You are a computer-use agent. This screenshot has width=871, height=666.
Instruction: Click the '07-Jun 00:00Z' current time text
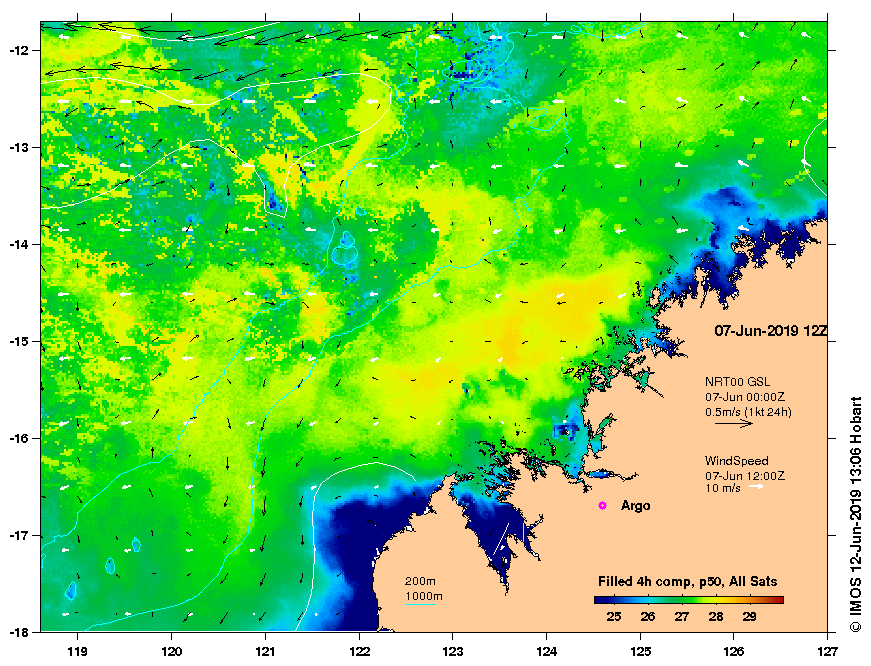point(745,397)
